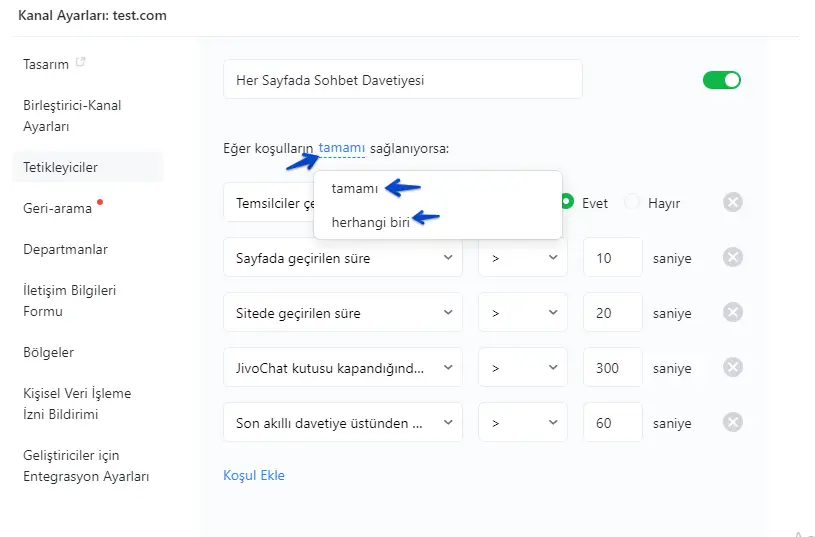The width and height of the screenshot is (815, 537).
Task: Open Departmanlar in the sidebar
Action: (65, 249)
